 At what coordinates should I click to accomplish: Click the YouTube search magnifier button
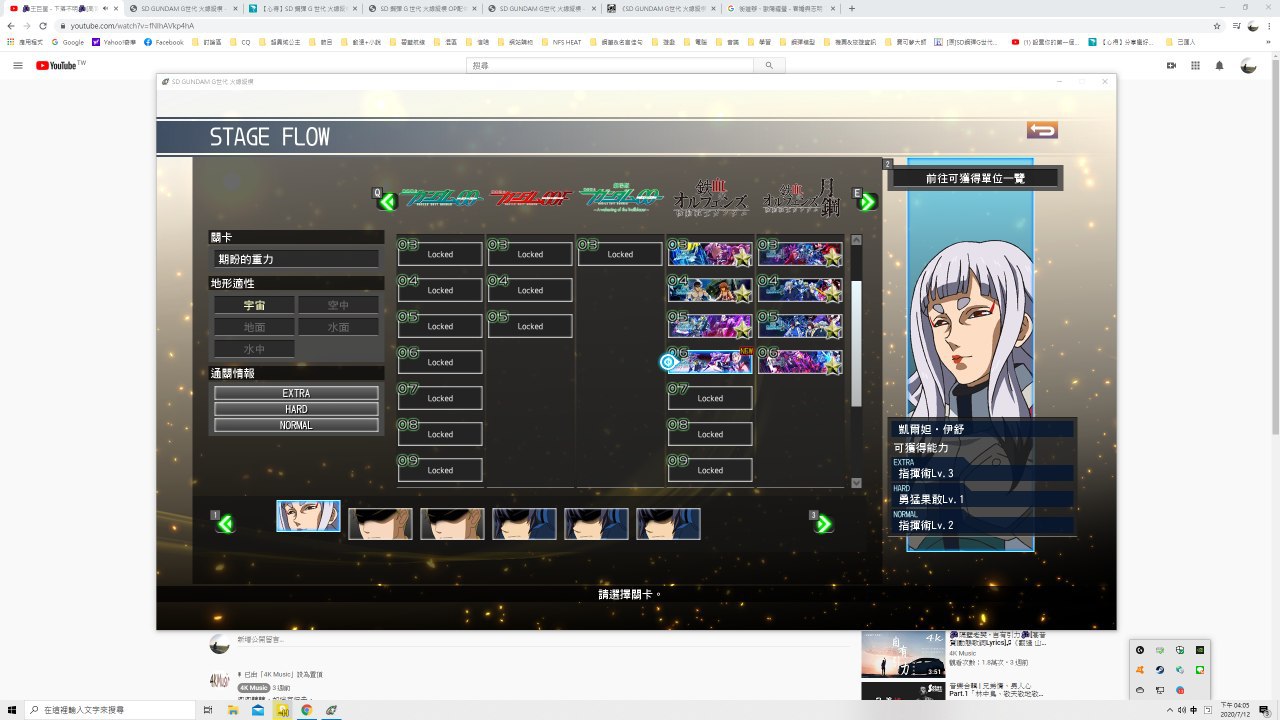[x=769, y=65]
